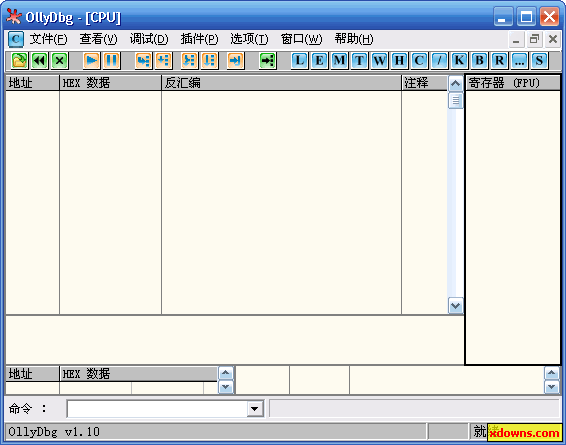Click the Close program green X icon
Screen dimensions: 566x445
[60, 61]
